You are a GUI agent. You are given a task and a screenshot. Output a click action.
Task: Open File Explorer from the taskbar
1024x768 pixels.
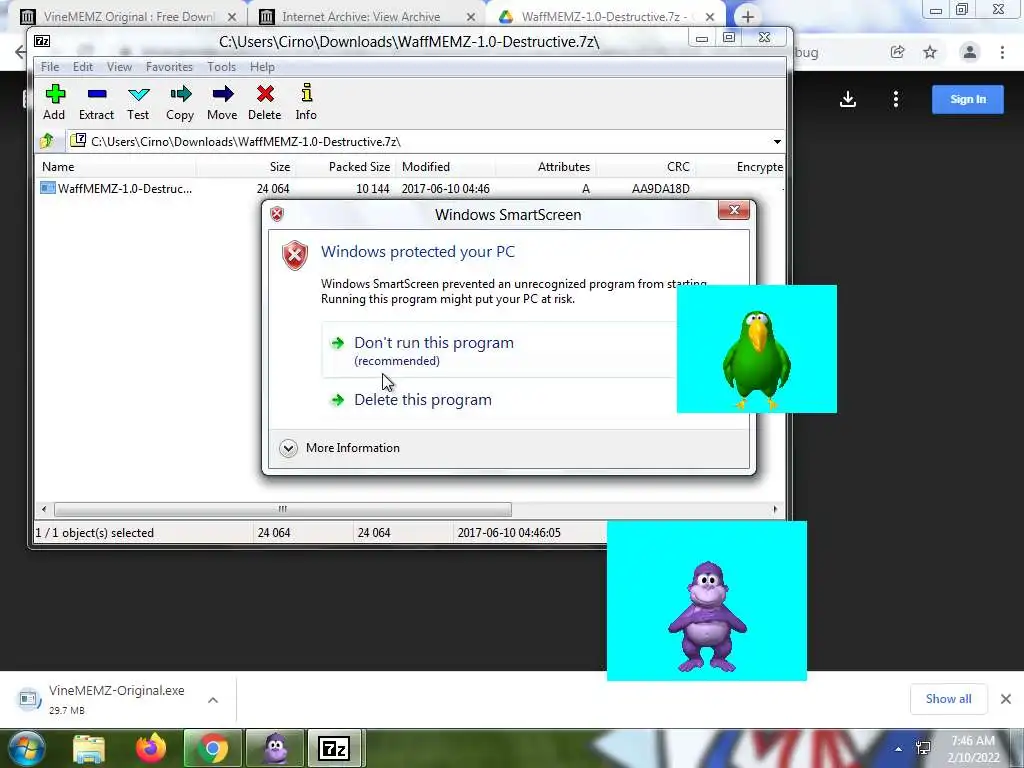click(x=89, y=748)
